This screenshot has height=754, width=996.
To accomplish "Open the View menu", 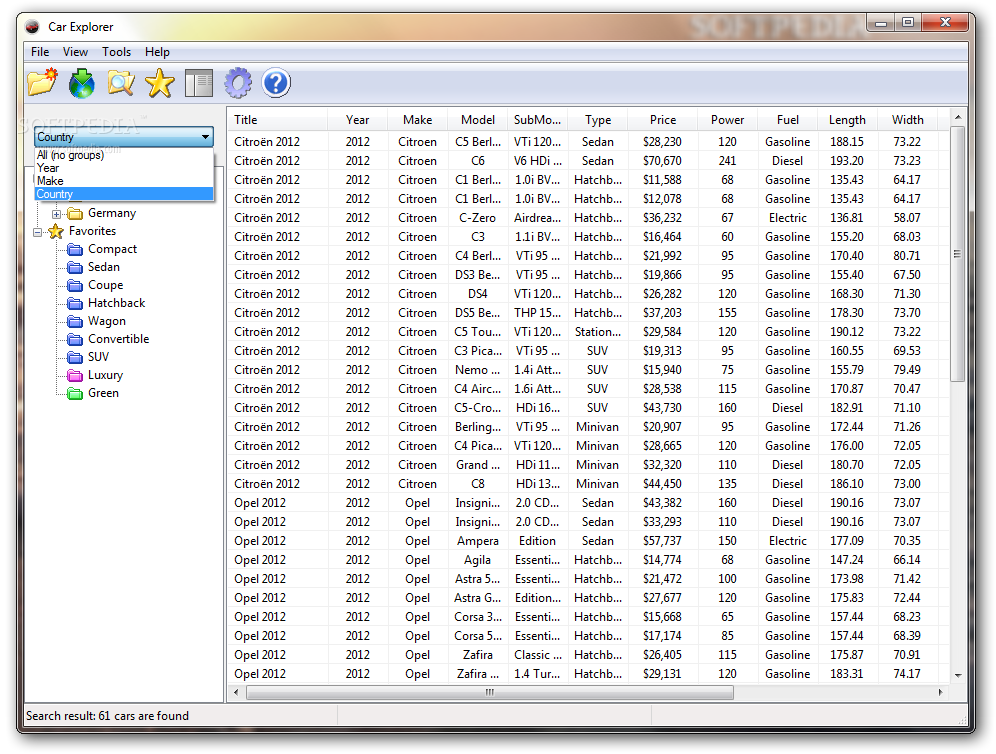I will tap(75, 52).
